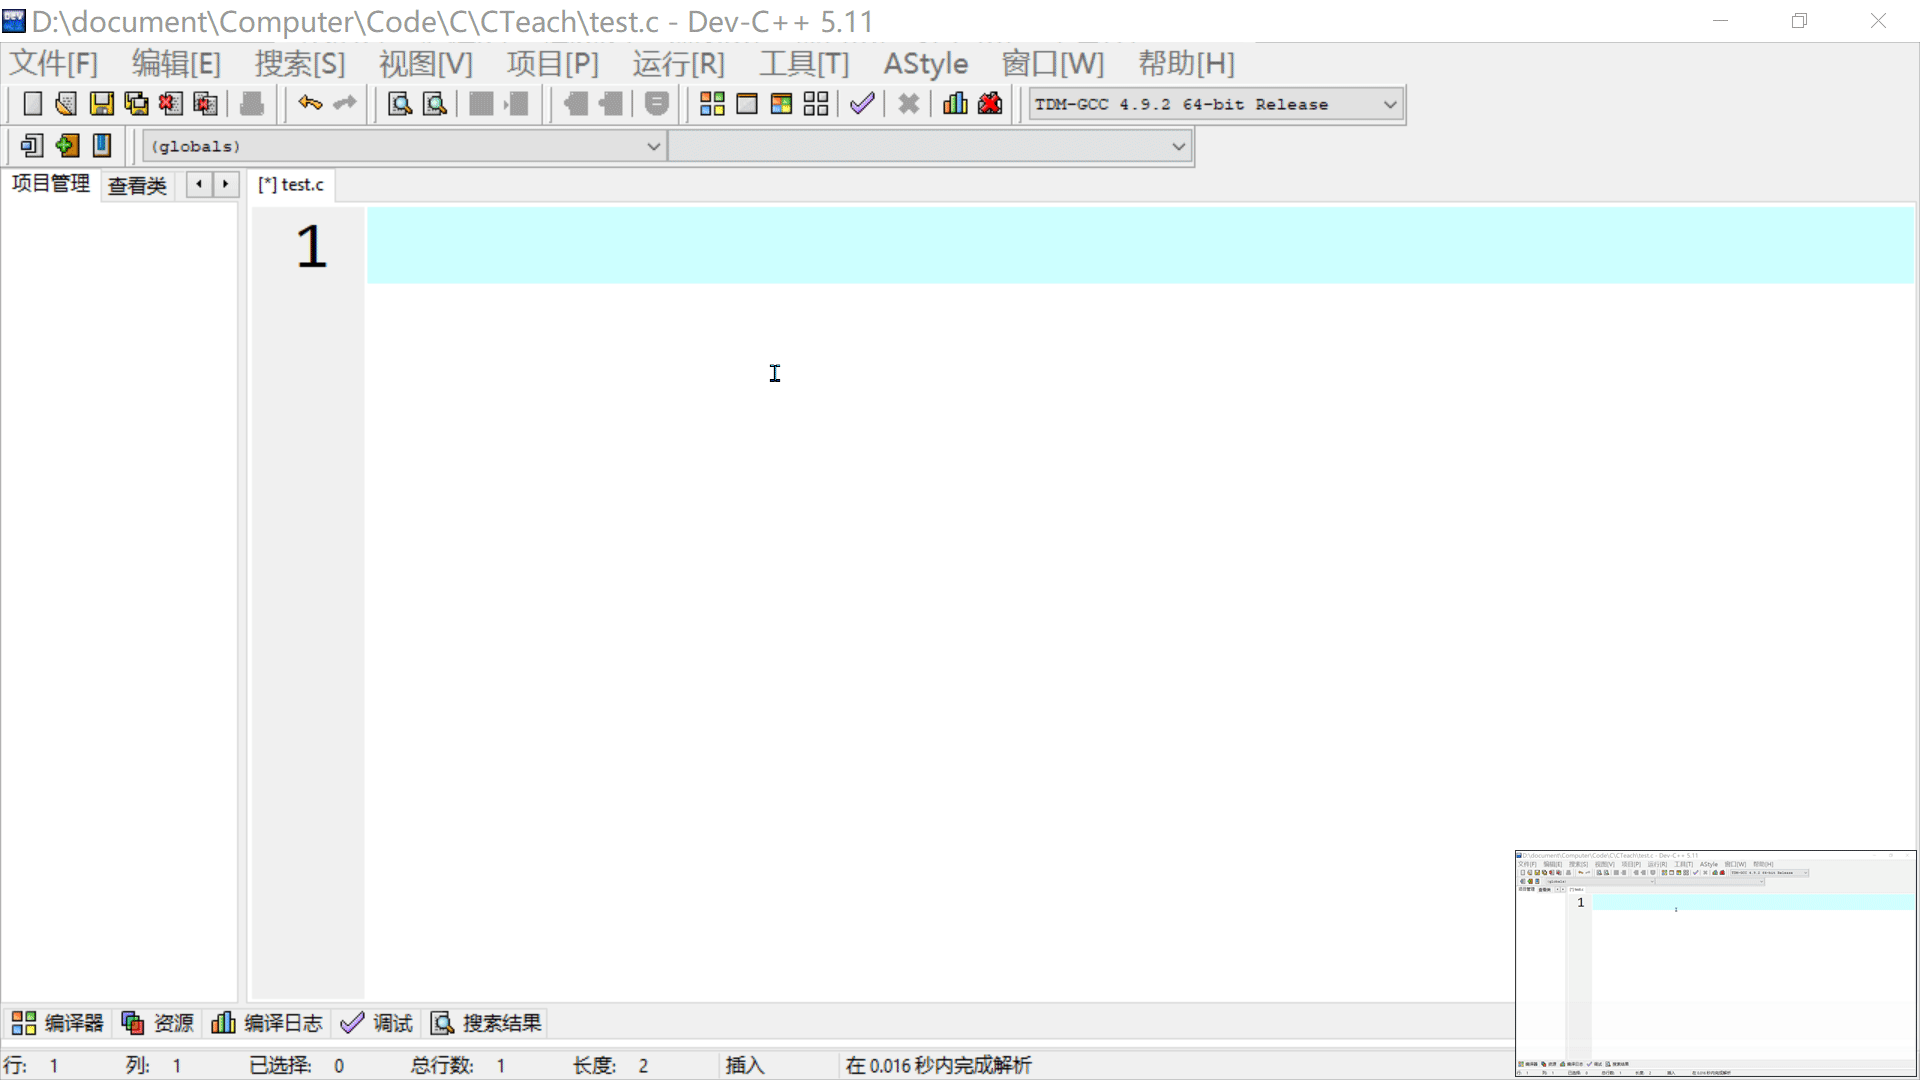The height and width of the screenshot is (1080, 1920).
Task: Click the Toggle bookmark blue icon
Action: (102, 146)
